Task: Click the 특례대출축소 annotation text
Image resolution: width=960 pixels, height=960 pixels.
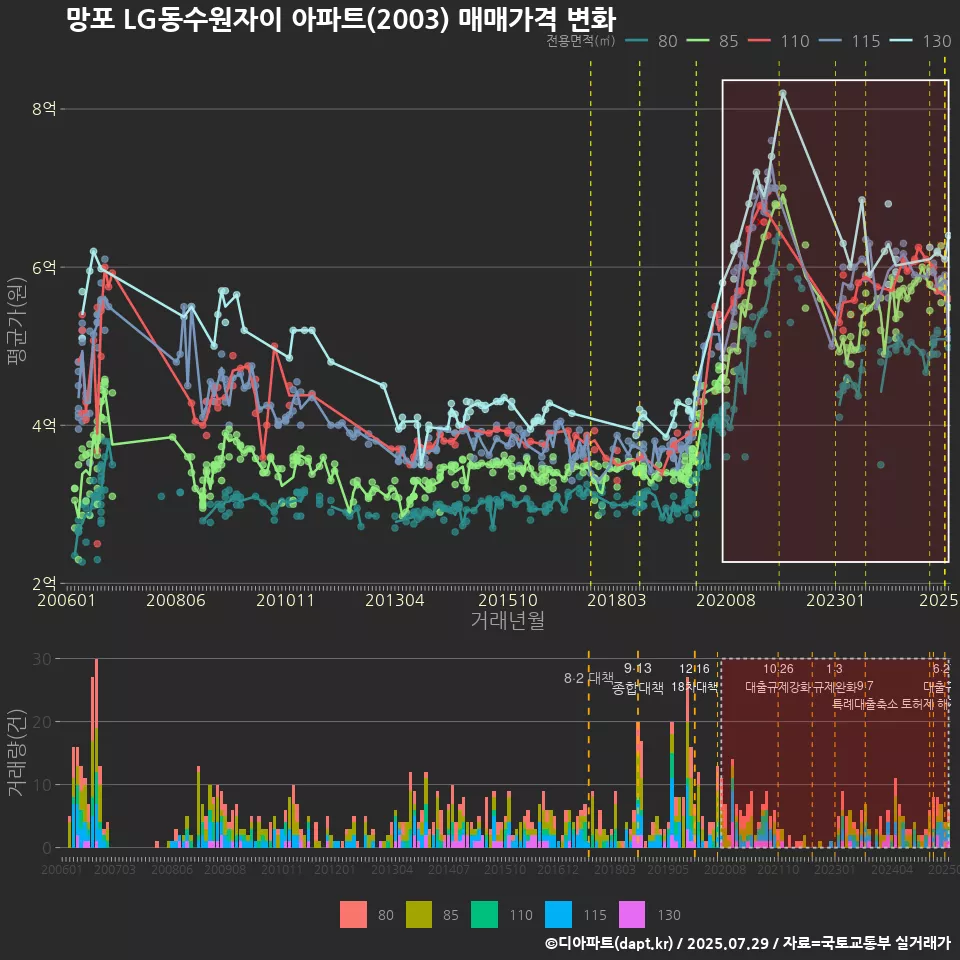Action: (865, 704)
